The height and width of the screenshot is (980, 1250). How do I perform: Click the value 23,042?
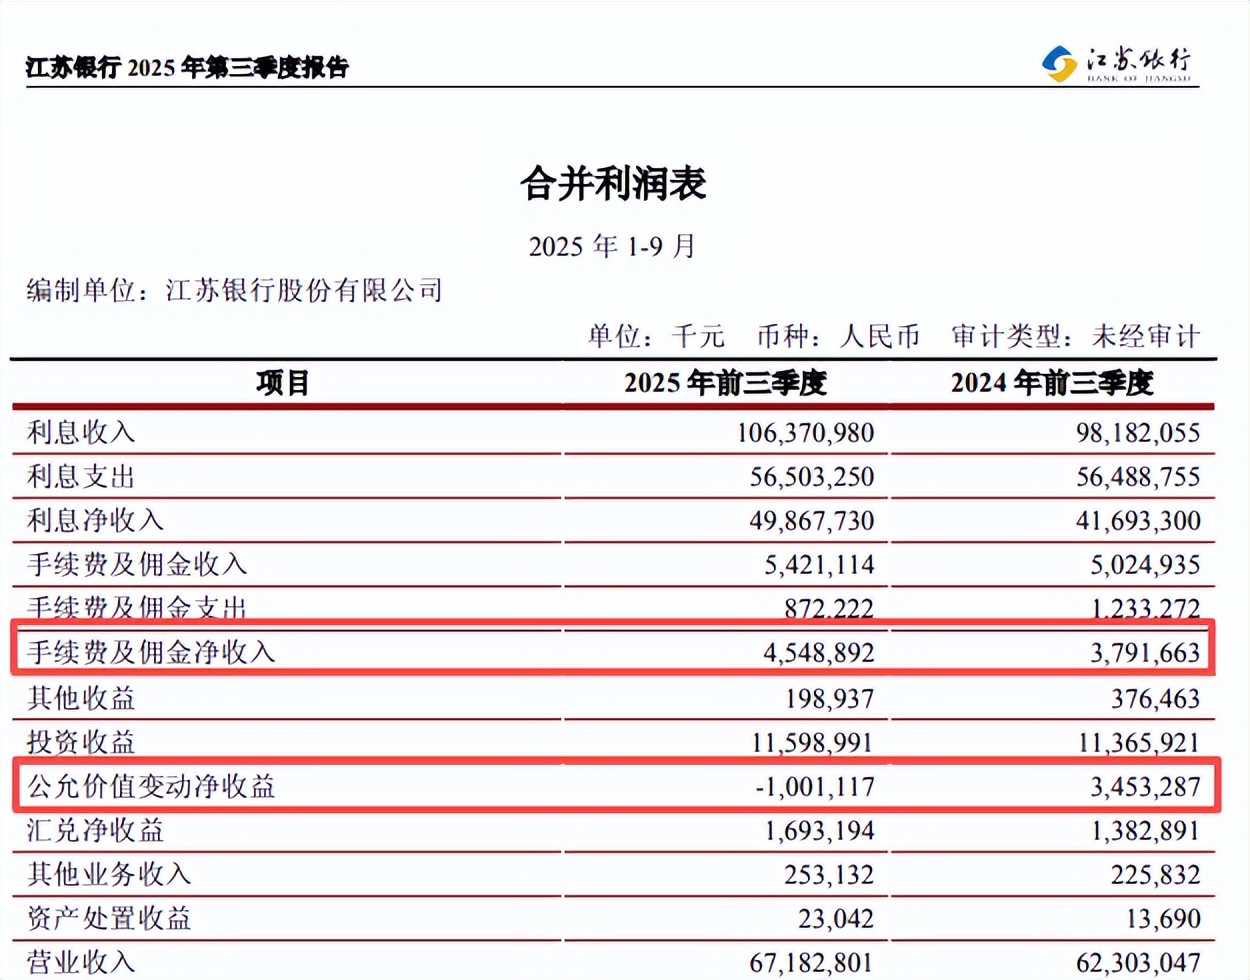[x=836, y=919]
